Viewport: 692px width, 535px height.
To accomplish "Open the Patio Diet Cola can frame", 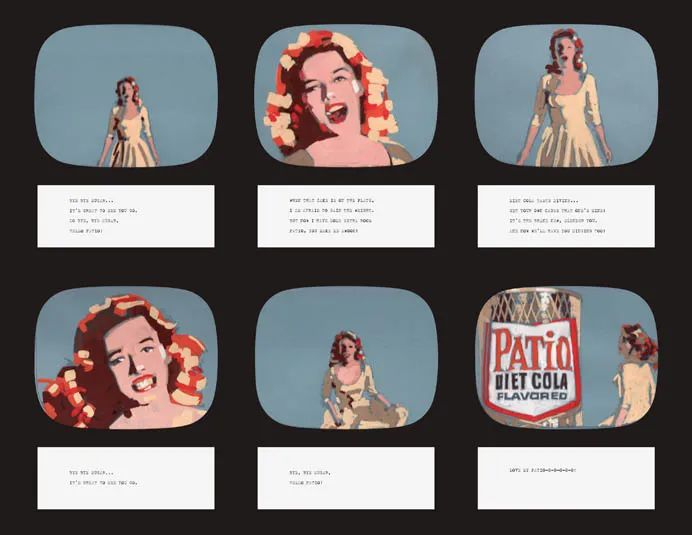I will (x=566, y=358).
